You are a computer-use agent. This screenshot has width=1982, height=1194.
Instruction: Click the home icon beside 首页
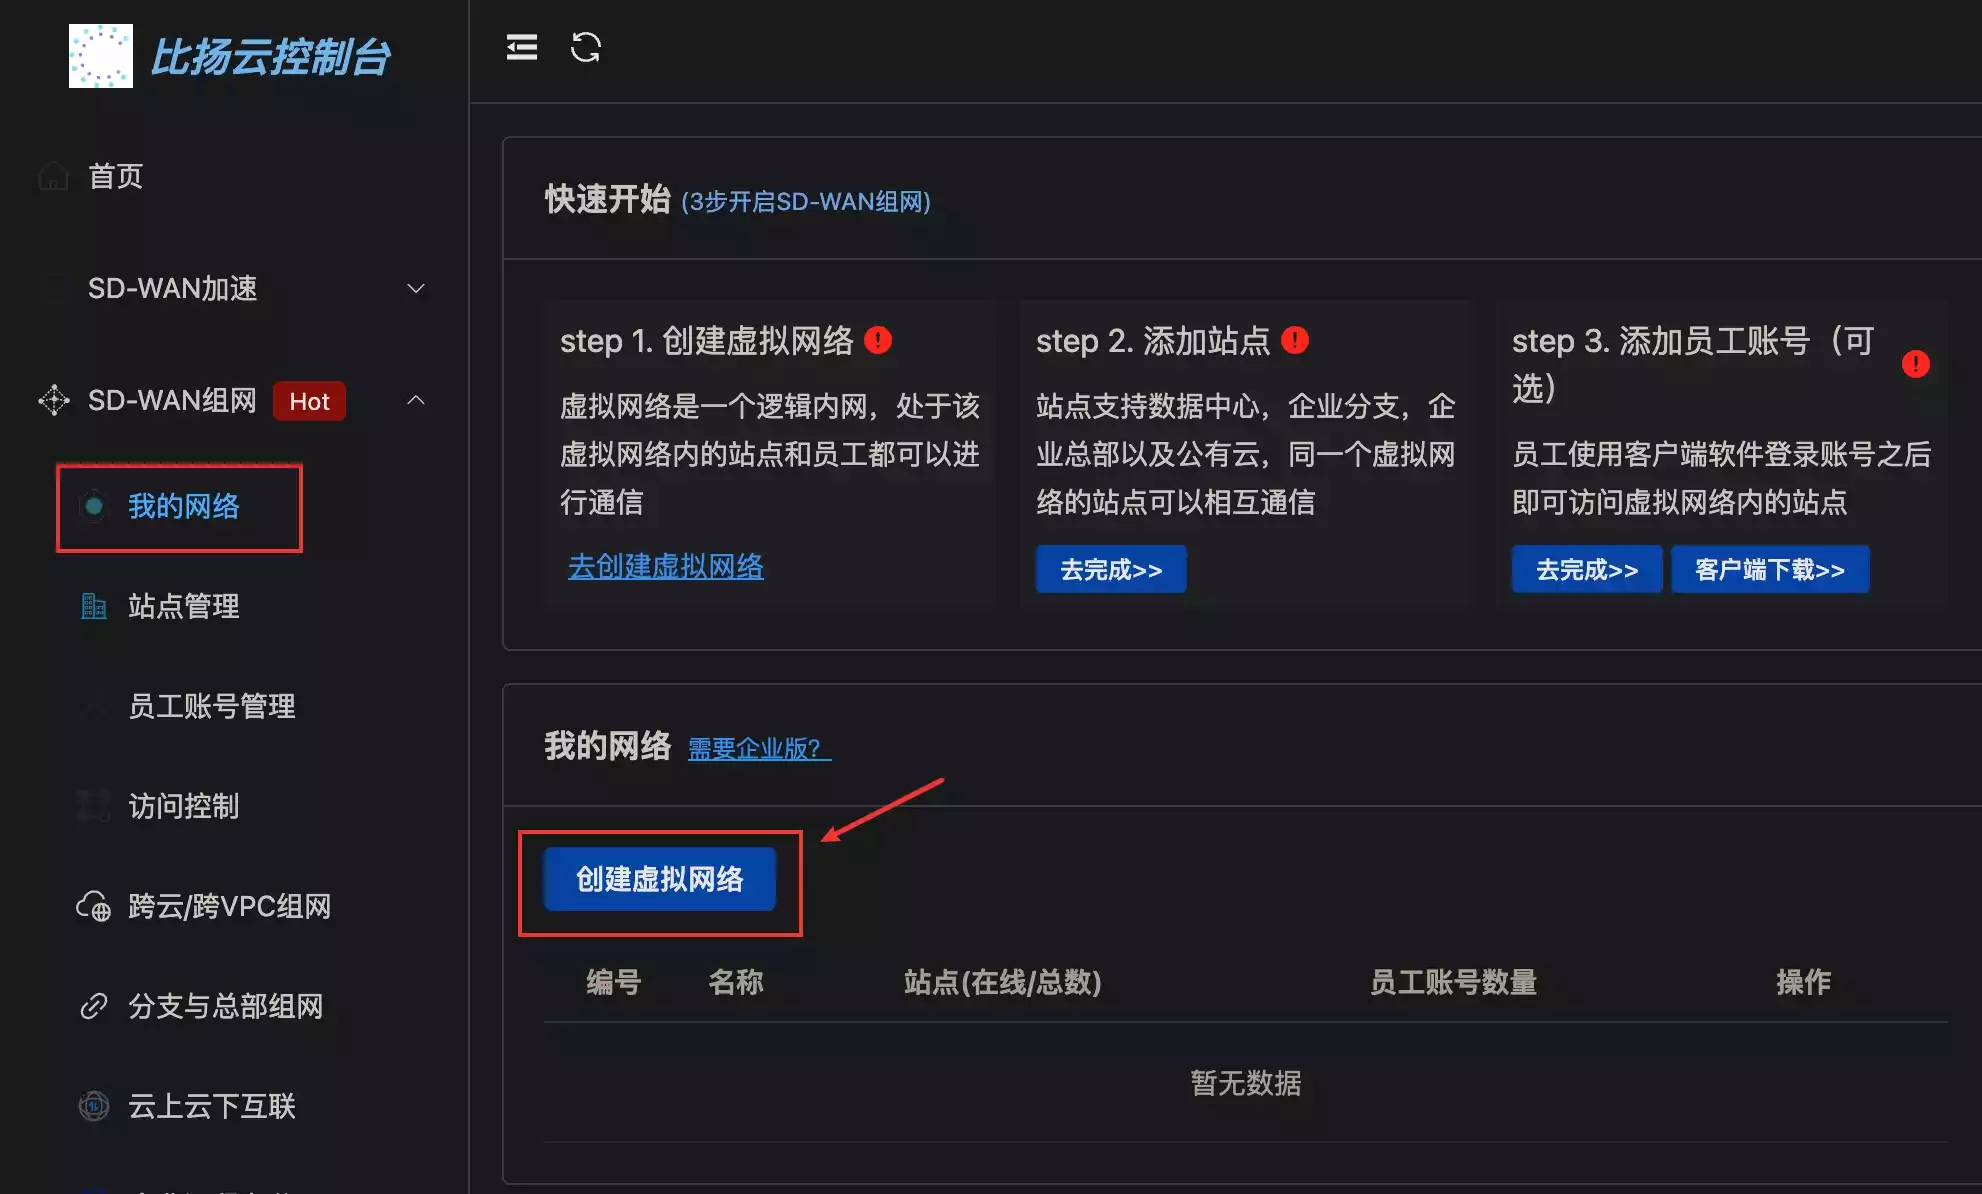point(53,176)
